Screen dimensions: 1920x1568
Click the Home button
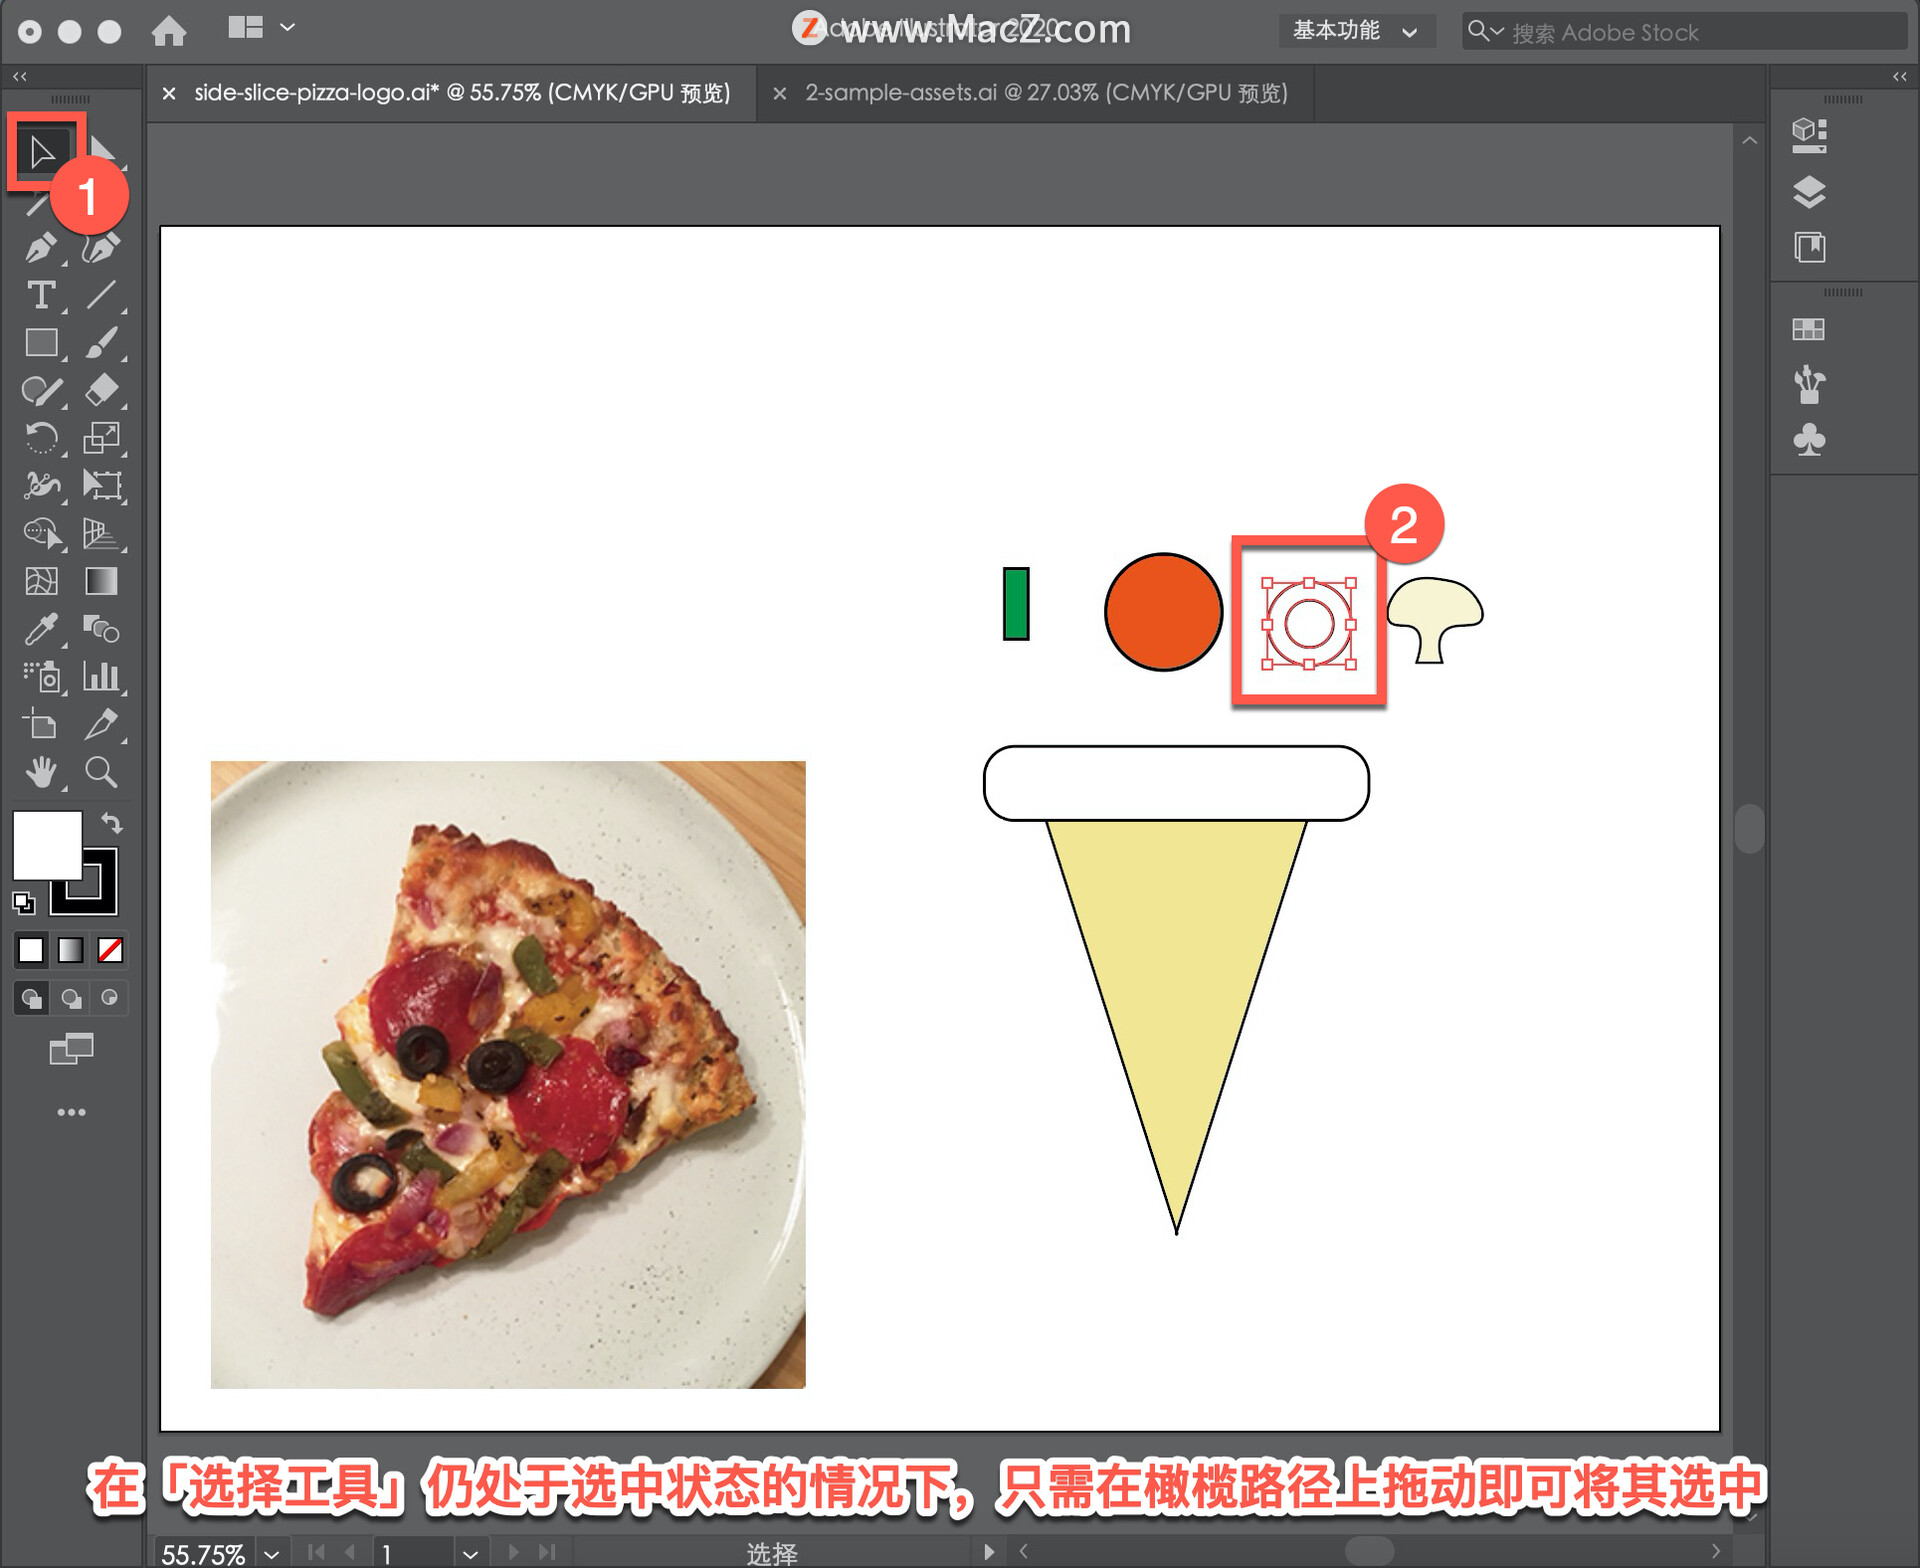point(168,31)
